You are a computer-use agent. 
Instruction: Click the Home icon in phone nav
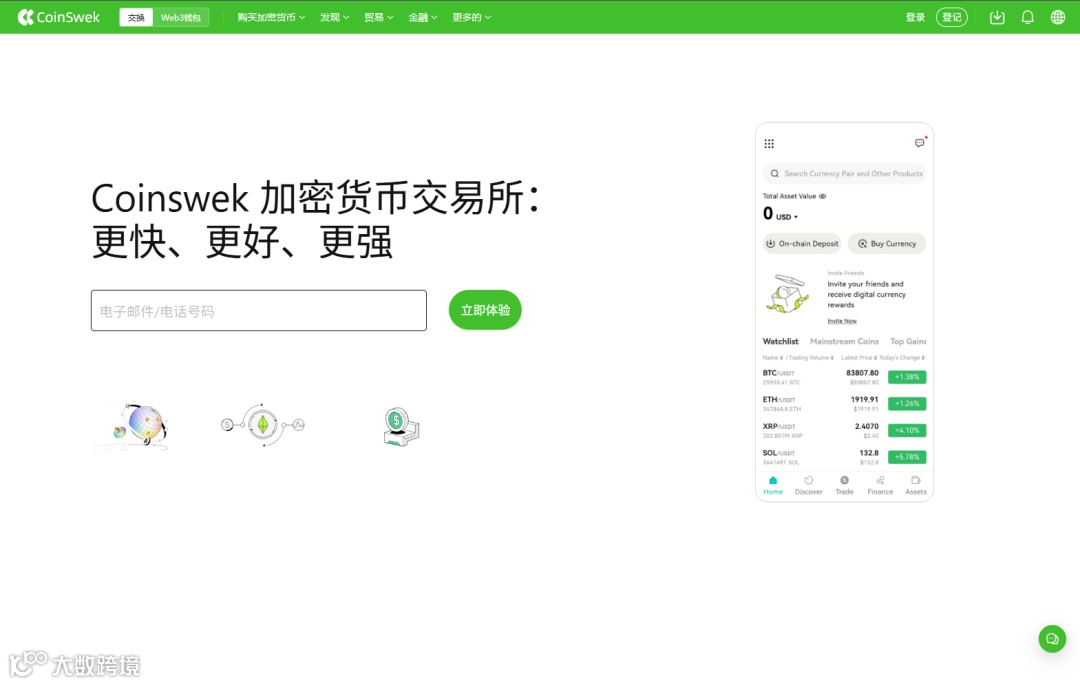pyautogui.click(x=773, y=481)
